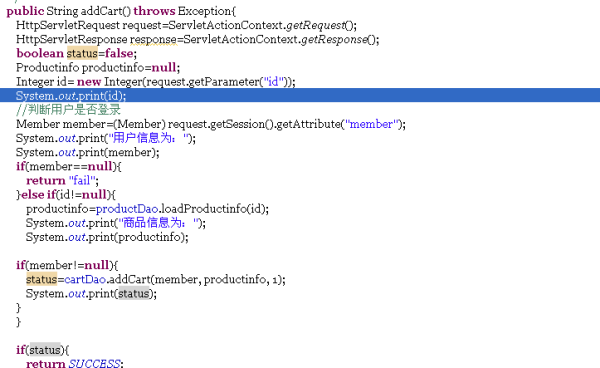Viewport: 600px width, 368px height.
Task: Click the 'Integer id= new Integer' line
Action: coord(156,81)
